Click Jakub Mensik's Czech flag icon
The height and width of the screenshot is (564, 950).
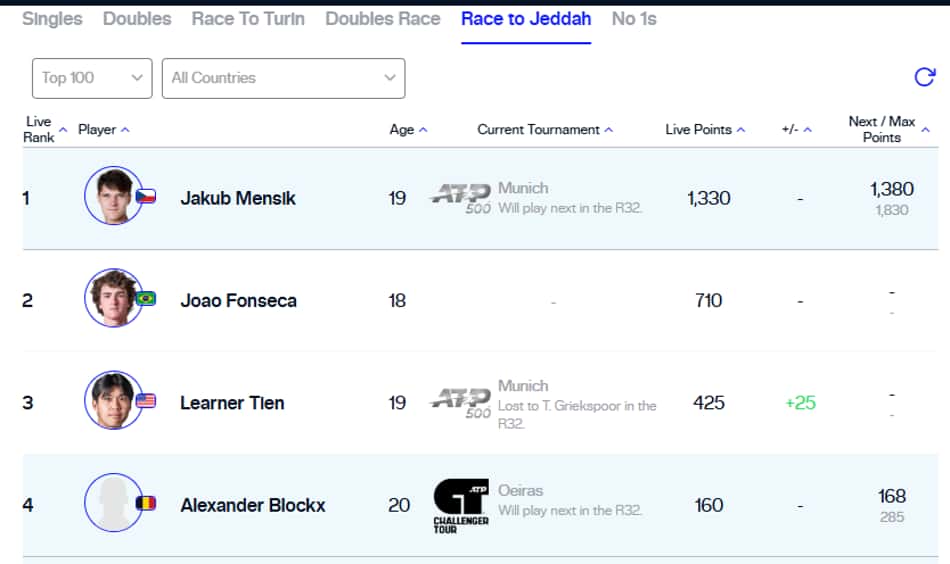click(146, 196)
